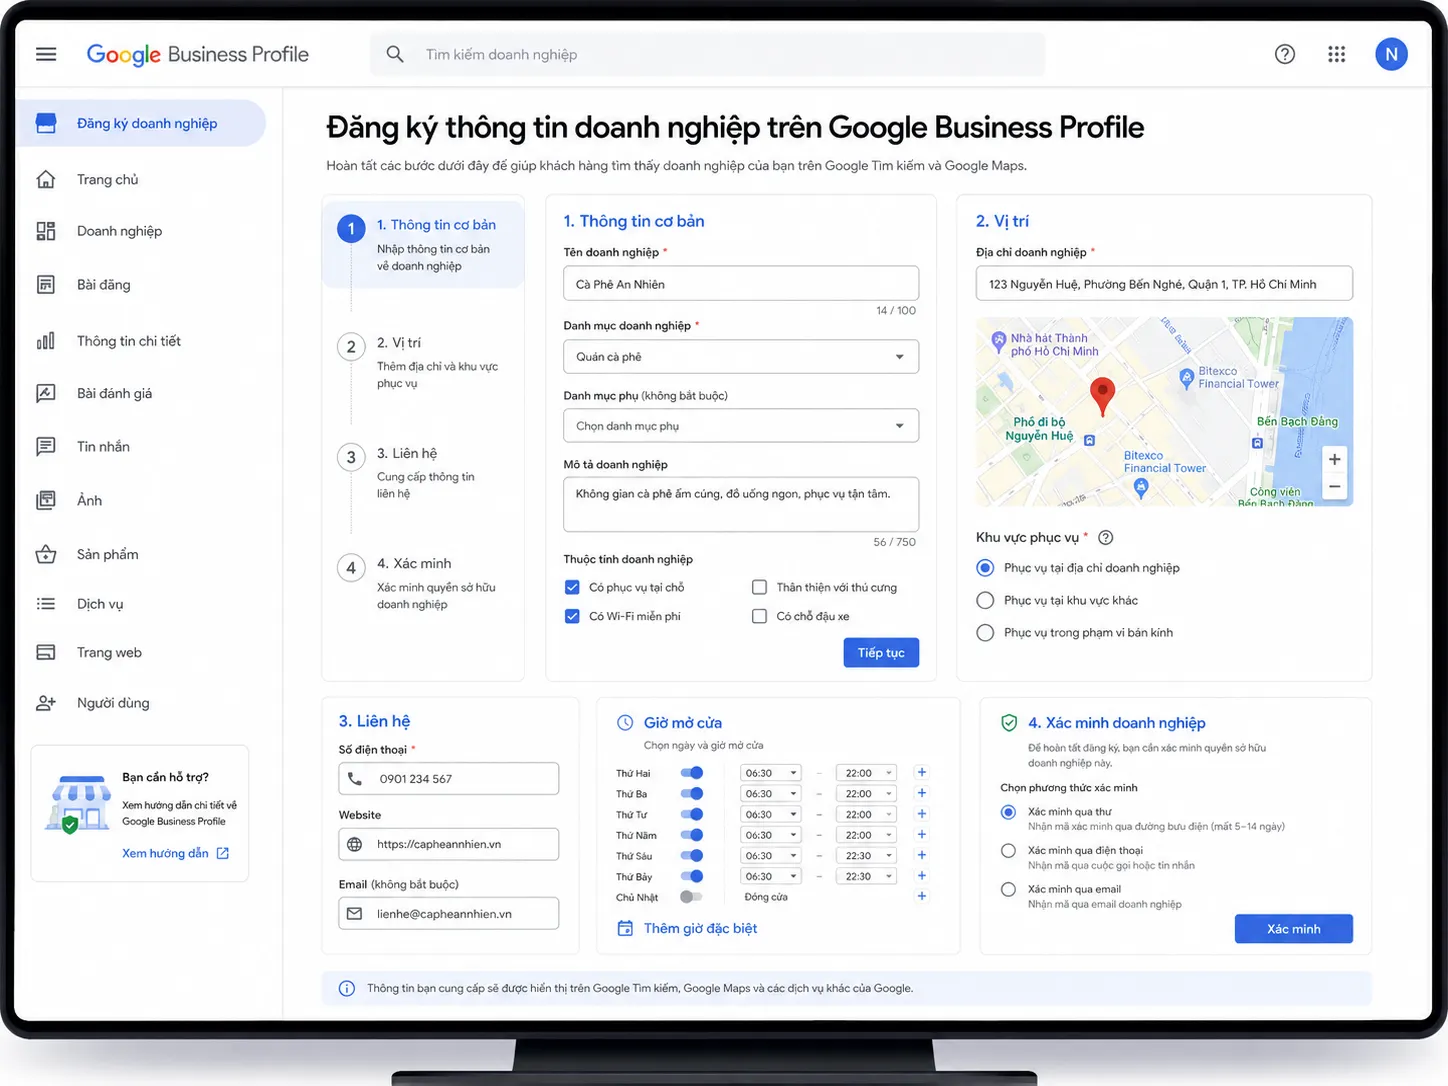Open the account avatar N
Image resolution: width=1448 pixels, height=1086 pixels.
(1391, 54)
